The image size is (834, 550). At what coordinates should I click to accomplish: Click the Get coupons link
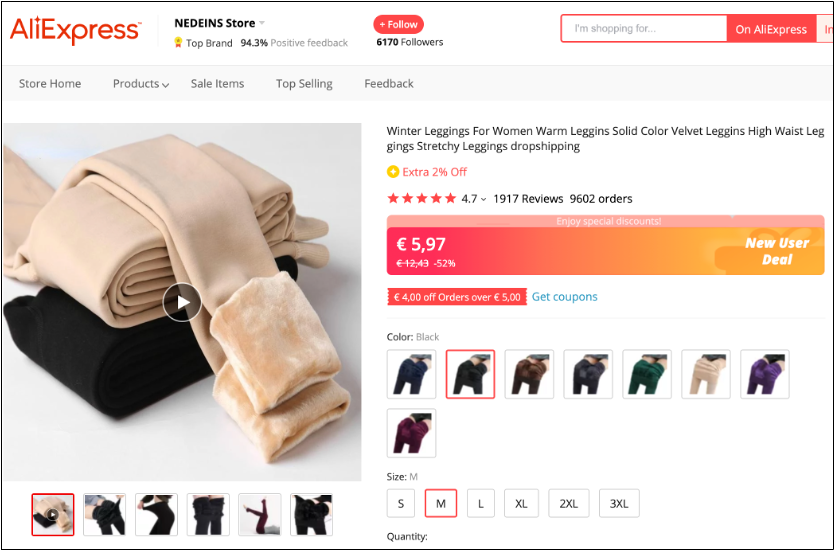pos(564,297)
